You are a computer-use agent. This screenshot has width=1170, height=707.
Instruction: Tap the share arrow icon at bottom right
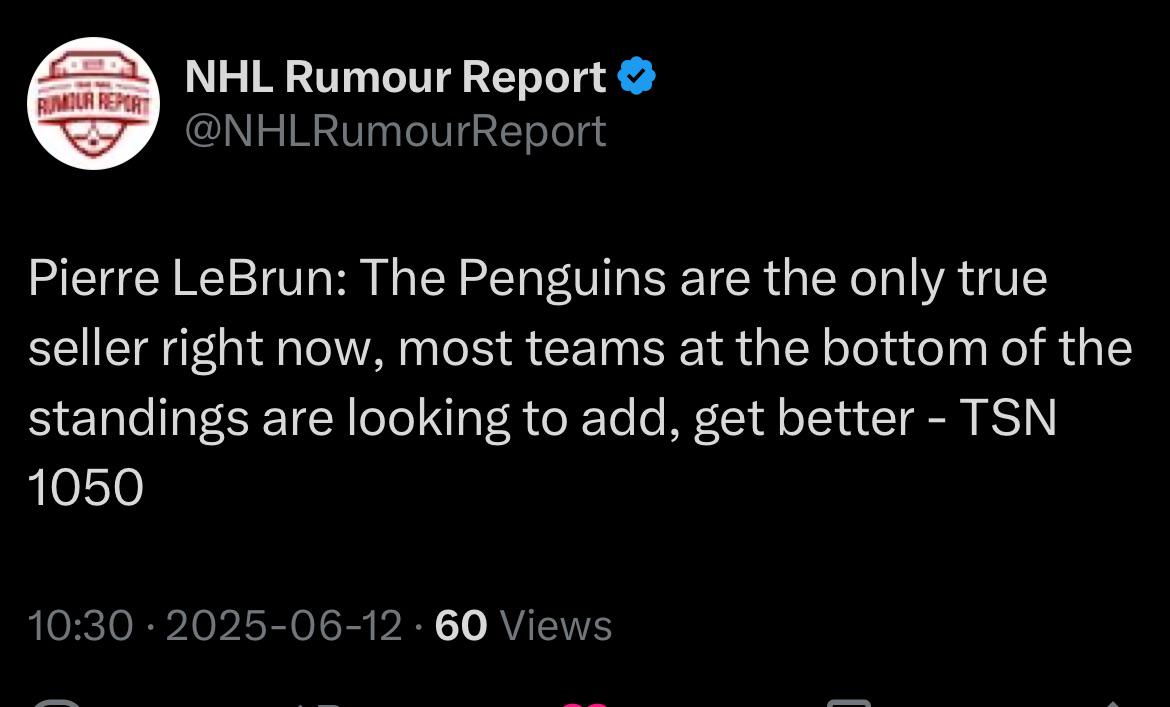click(1113, 704)
